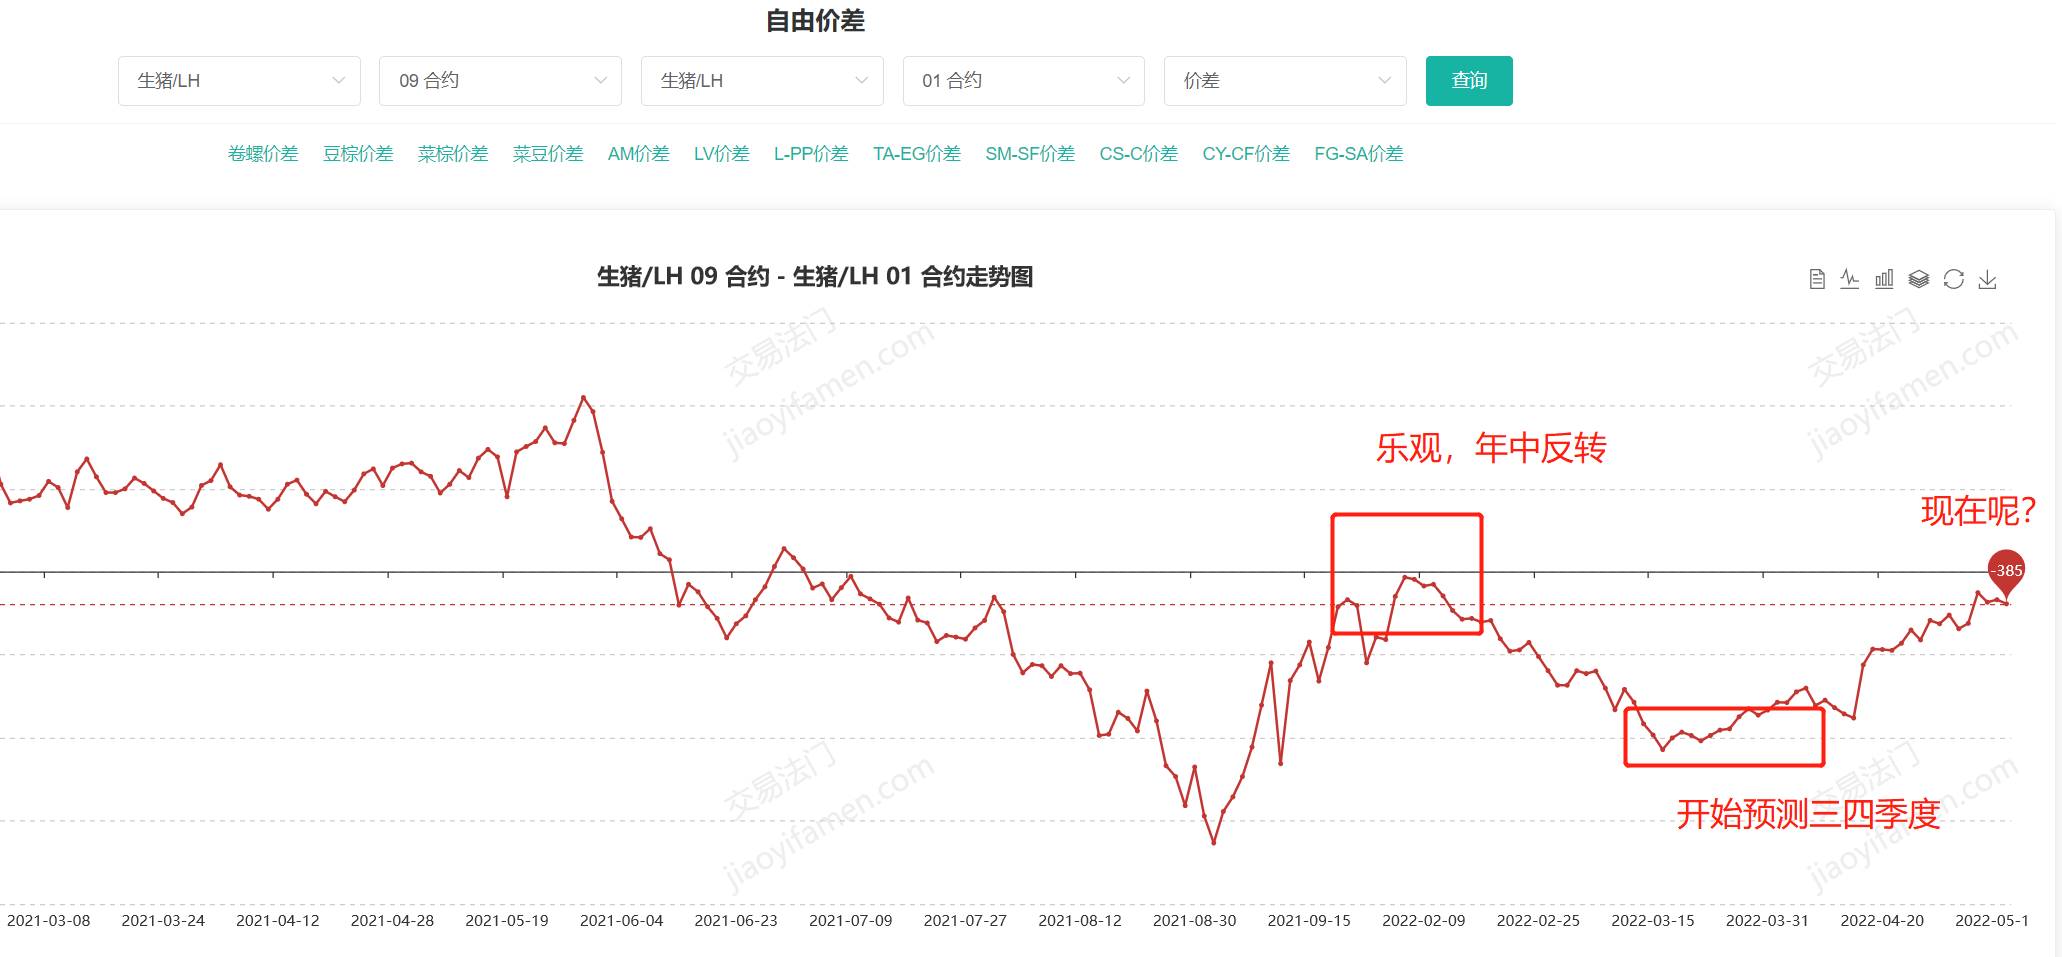Expand the second 生猪/LH commodity dropdown
Image resolution: width=2062 pixels, height=957 pixels.
coord(762,81)
